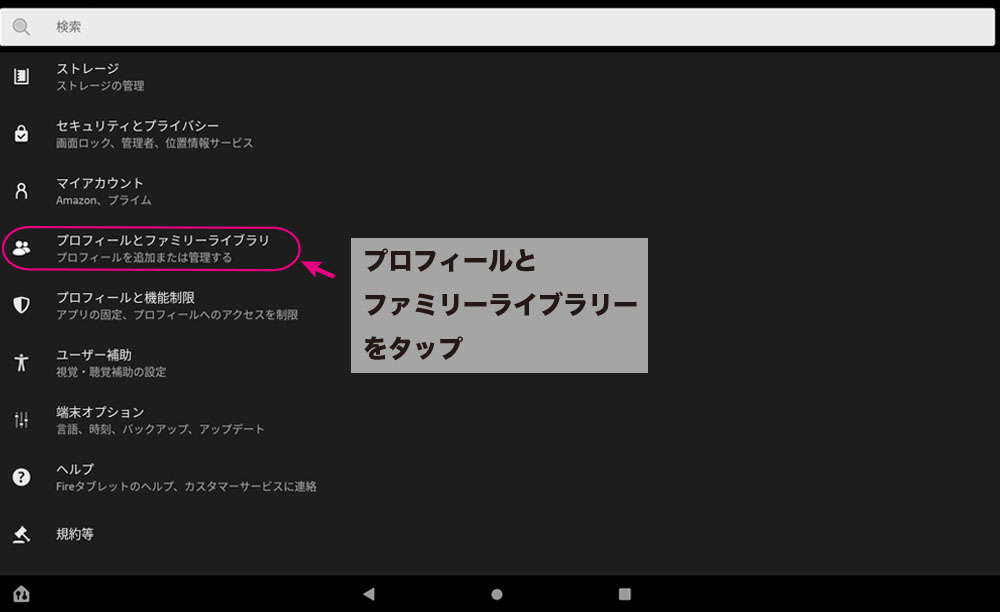
Task: Tap the storage (ストレージ) icon
Action: [21, 77]
